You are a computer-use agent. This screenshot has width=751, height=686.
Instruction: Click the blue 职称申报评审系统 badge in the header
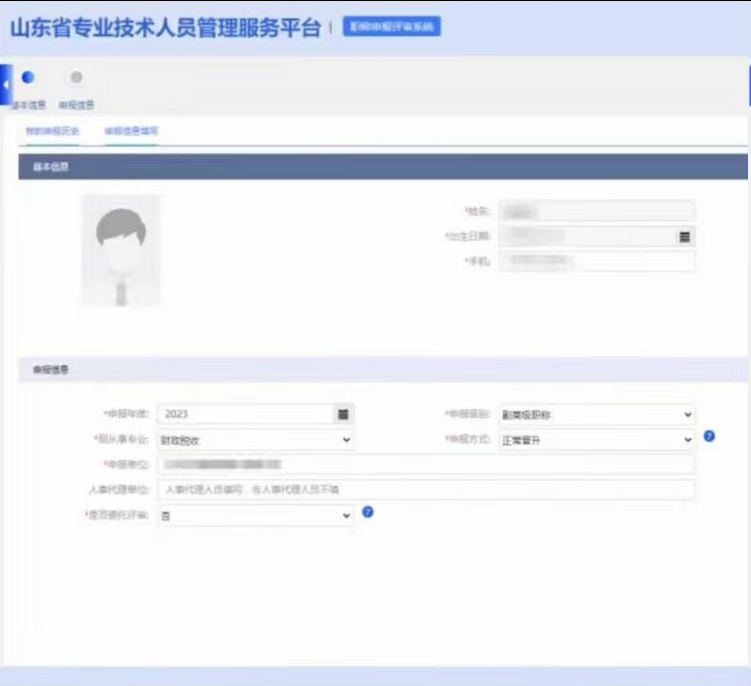(x=391, y=26)
